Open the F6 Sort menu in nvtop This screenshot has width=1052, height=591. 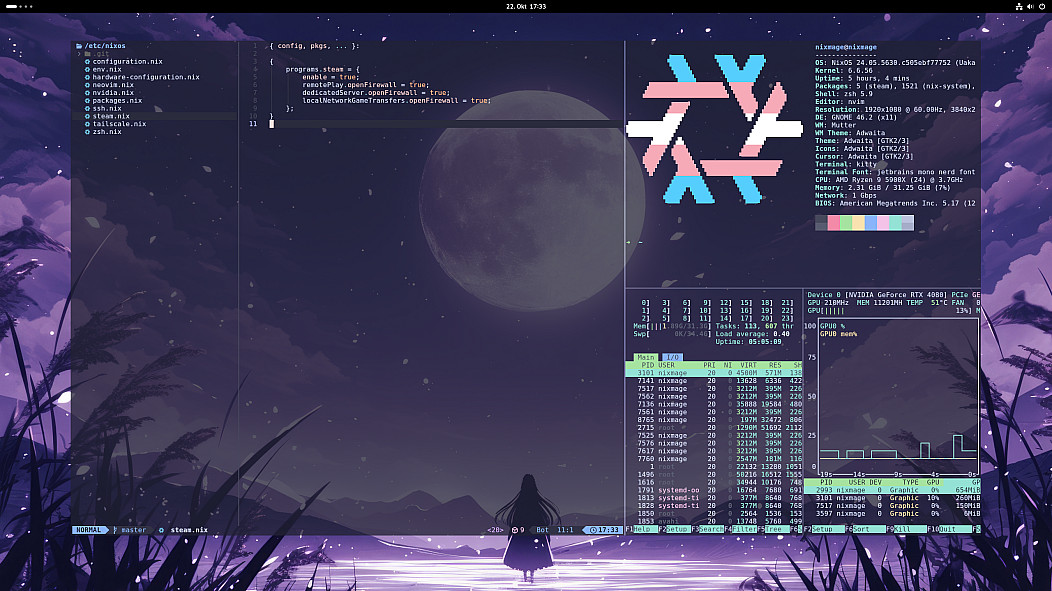click(864, 529)
